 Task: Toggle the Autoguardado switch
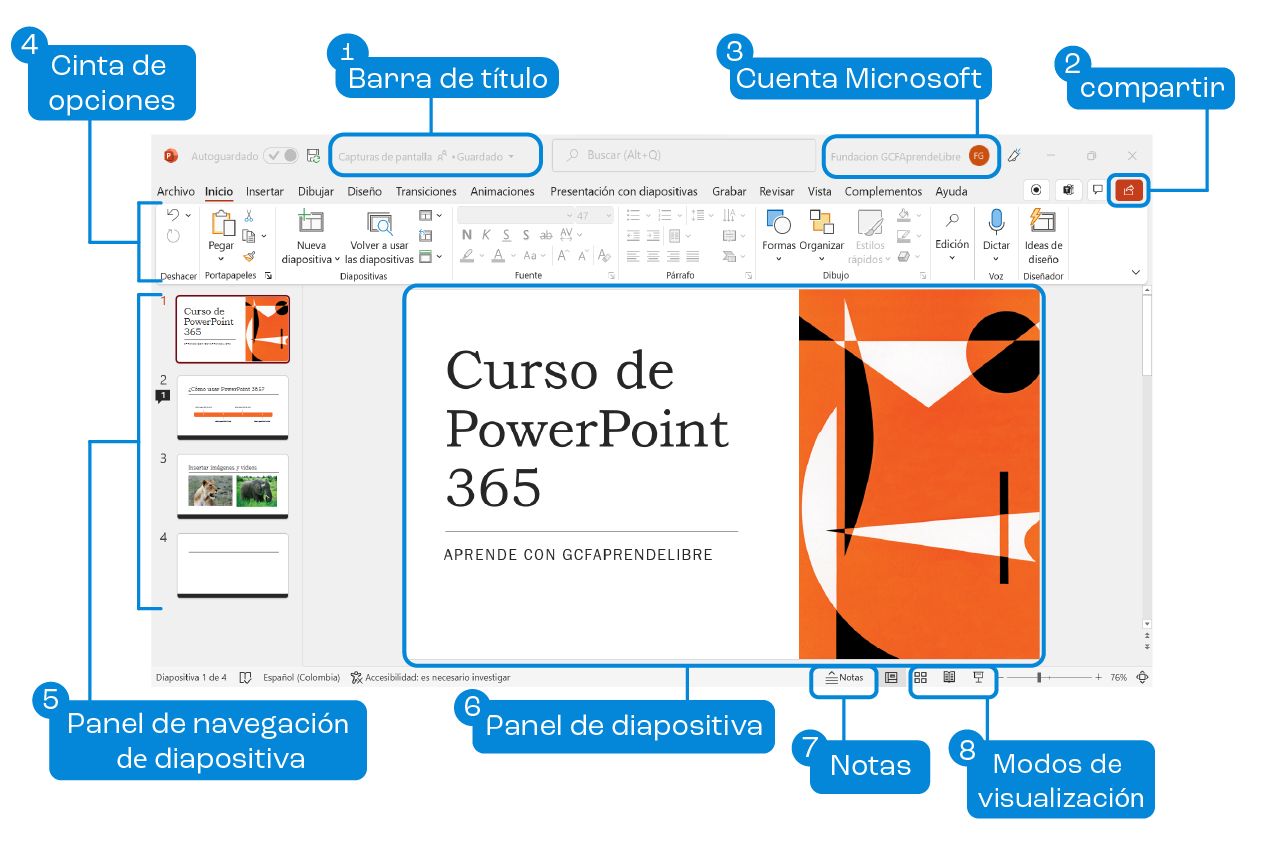coord(283,156)
